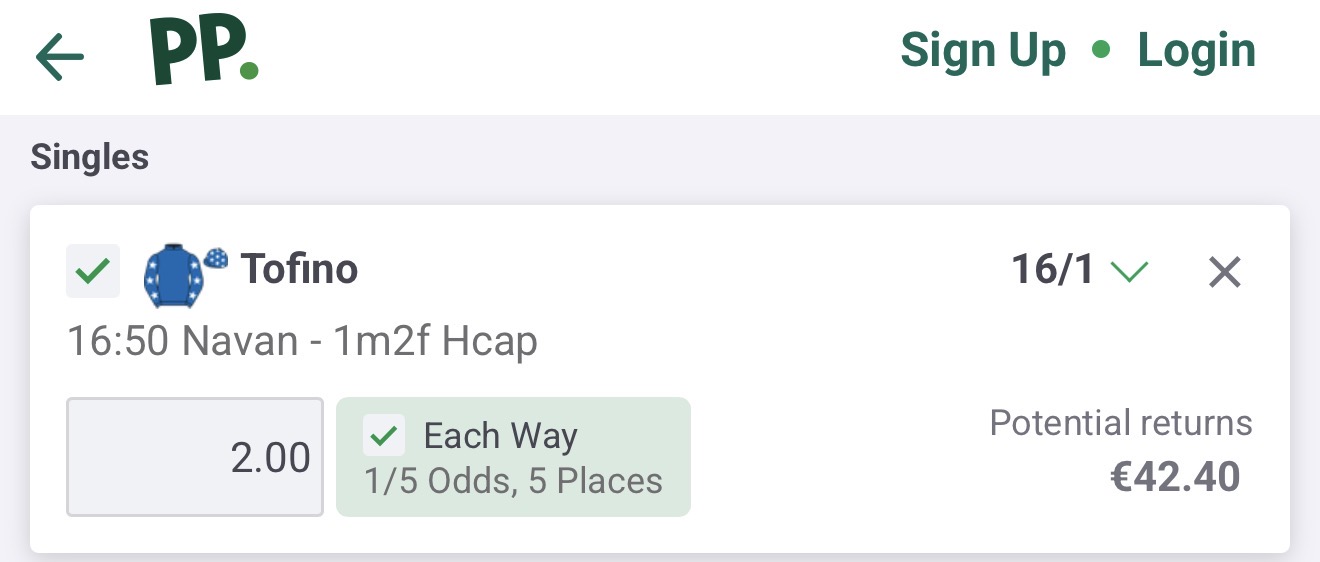1320x562 pixels.
Task: Focus the 2.00 stake input field
Action: [x=195, y=457]
